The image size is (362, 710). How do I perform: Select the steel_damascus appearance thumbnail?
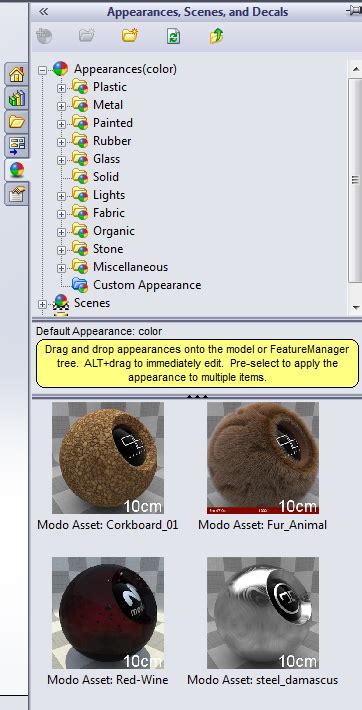(x=263, y=613)
